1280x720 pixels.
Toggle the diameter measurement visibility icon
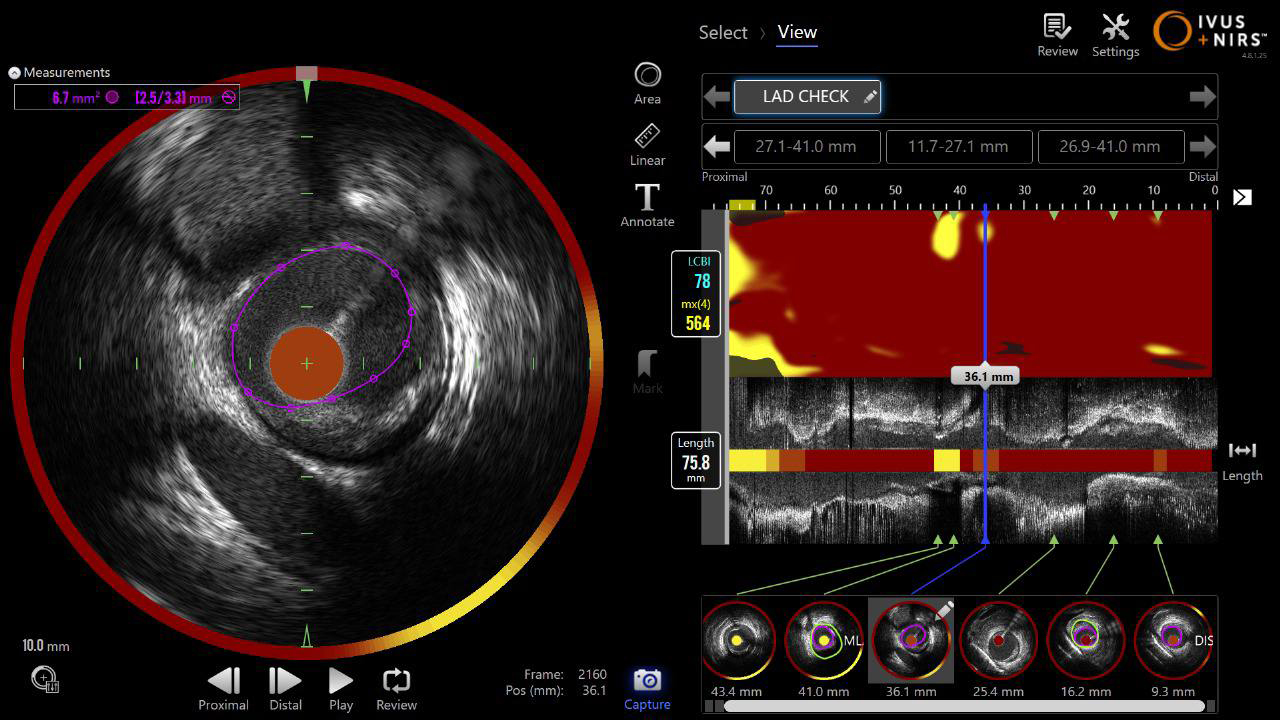point(229,98)
